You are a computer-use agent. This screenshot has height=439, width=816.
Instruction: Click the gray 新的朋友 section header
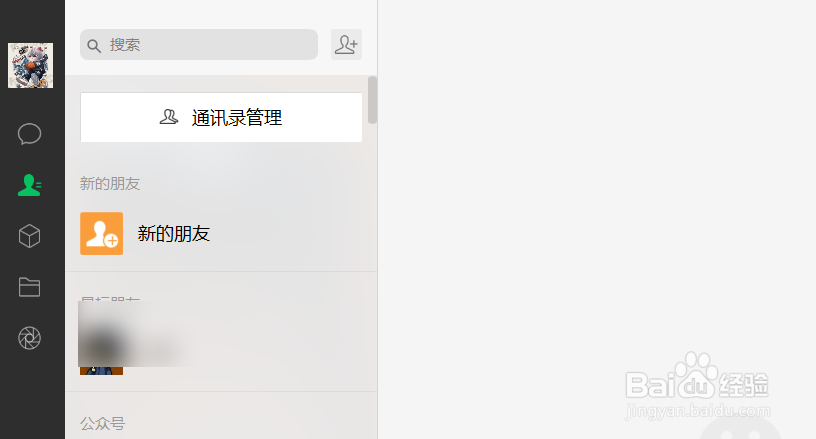click(110, 184)
